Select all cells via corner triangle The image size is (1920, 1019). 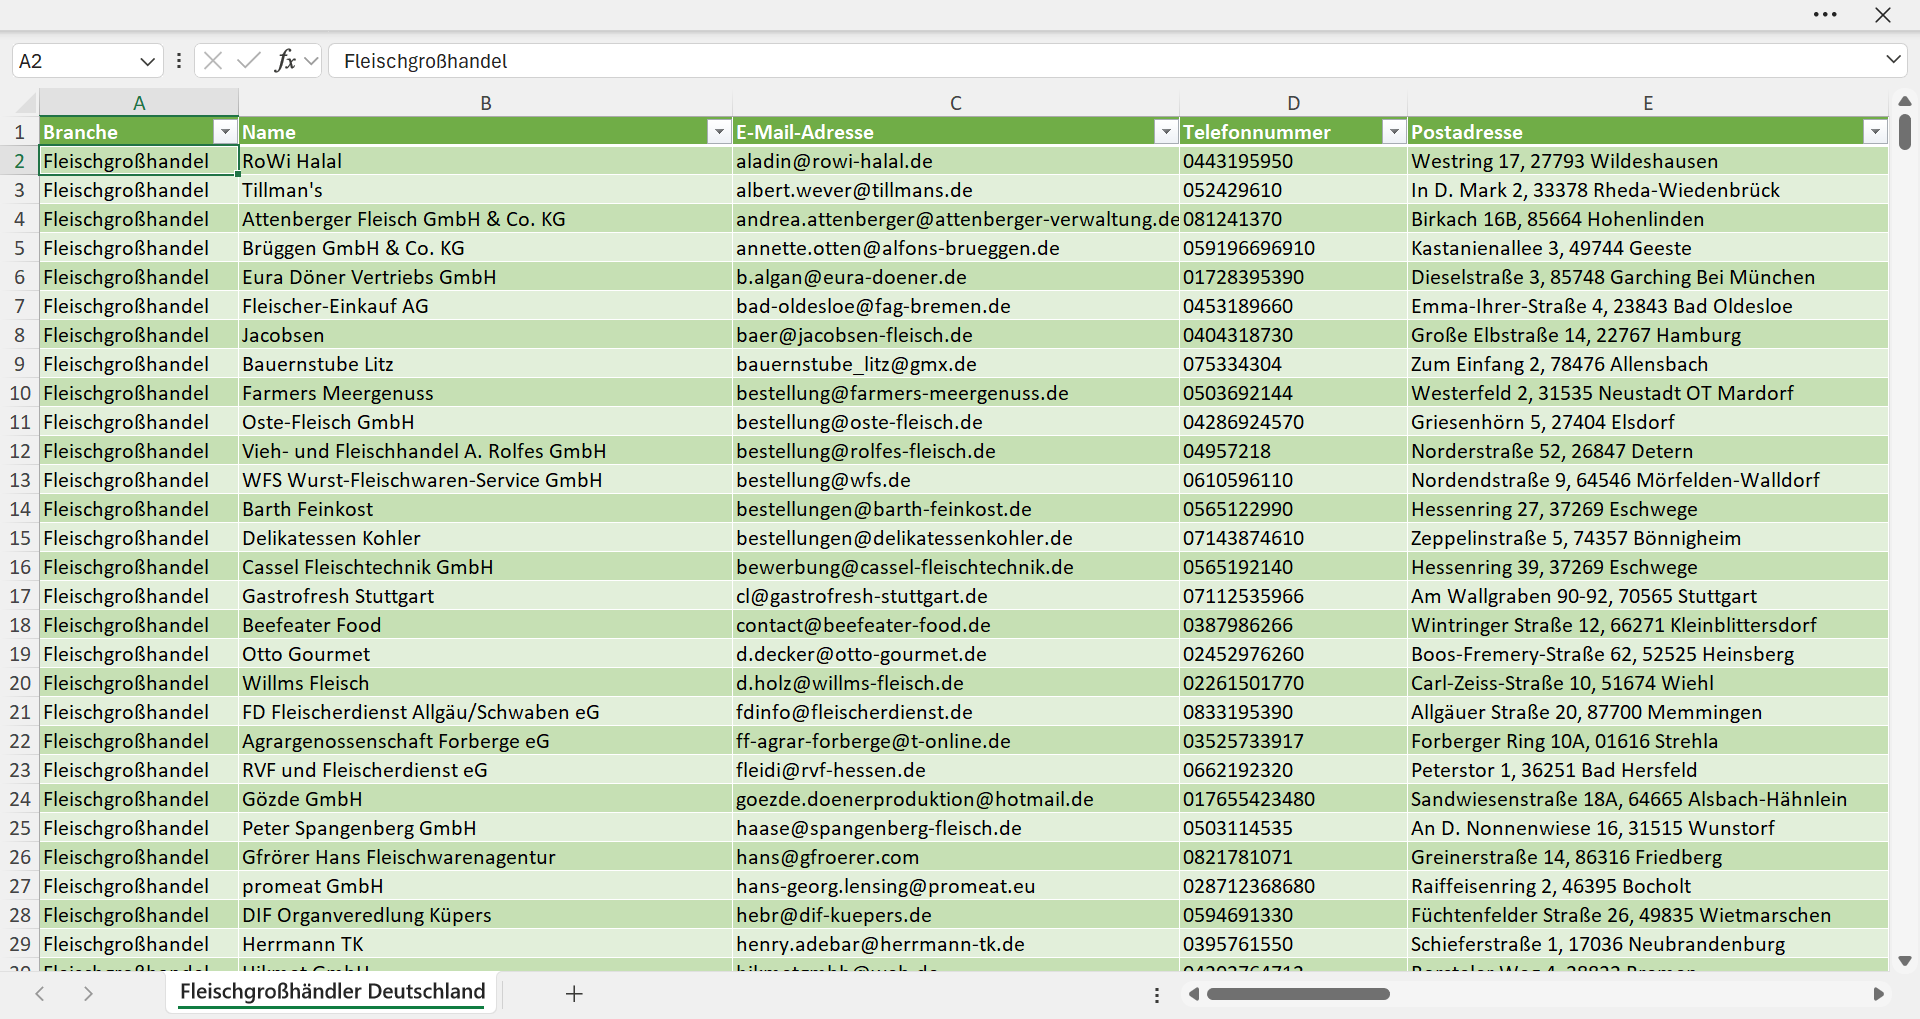tap(25, 103)
